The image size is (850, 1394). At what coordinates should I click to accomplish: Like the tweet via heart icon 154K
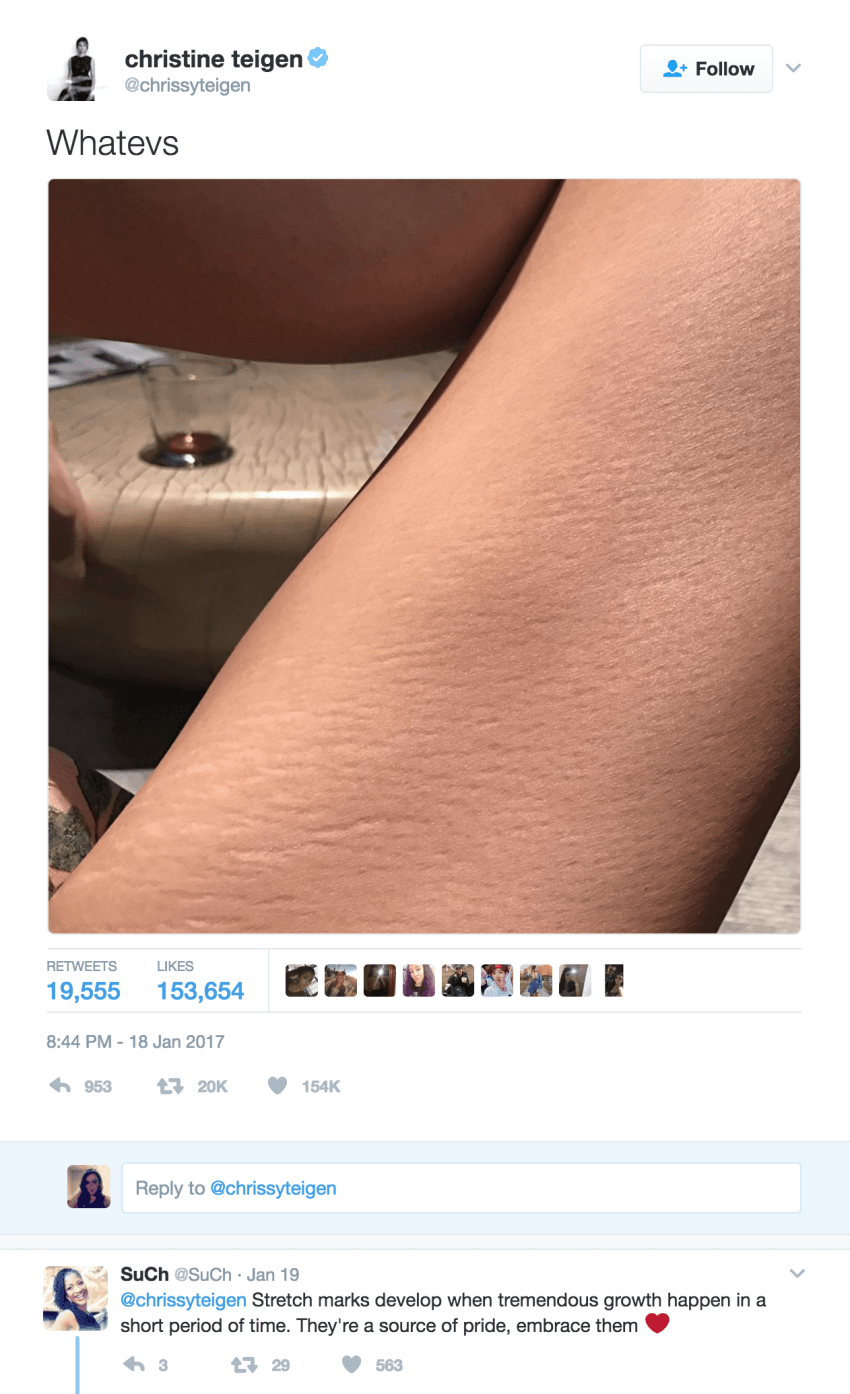tap(278, 1086)
